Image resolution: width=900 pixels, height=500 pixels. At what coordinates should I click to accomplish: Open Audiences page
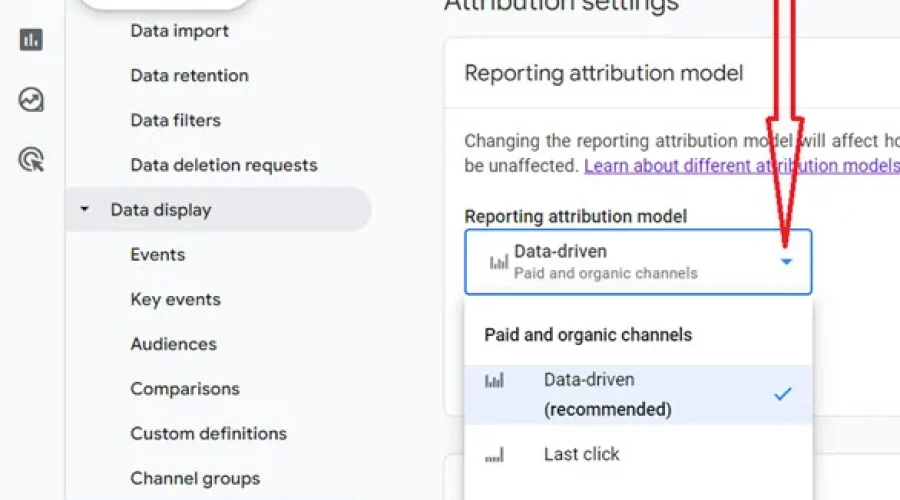click(x=173, y=344)
